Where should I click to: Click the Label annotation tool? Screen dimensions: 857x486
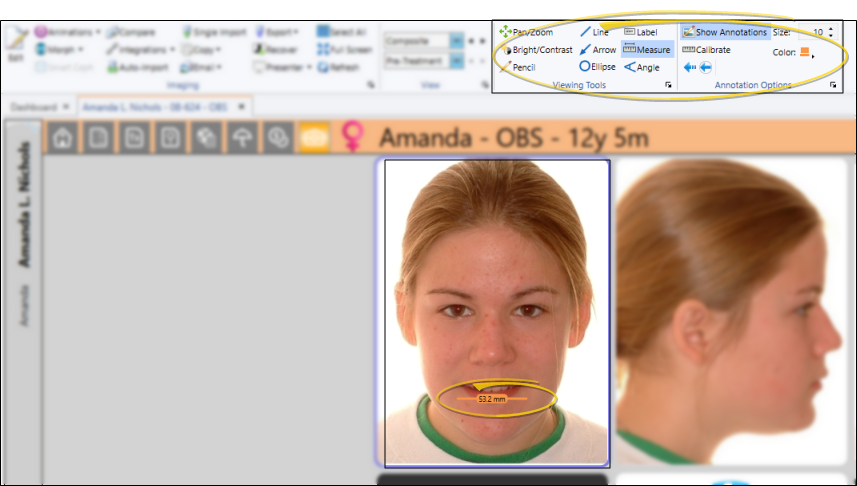click(641, 33)
